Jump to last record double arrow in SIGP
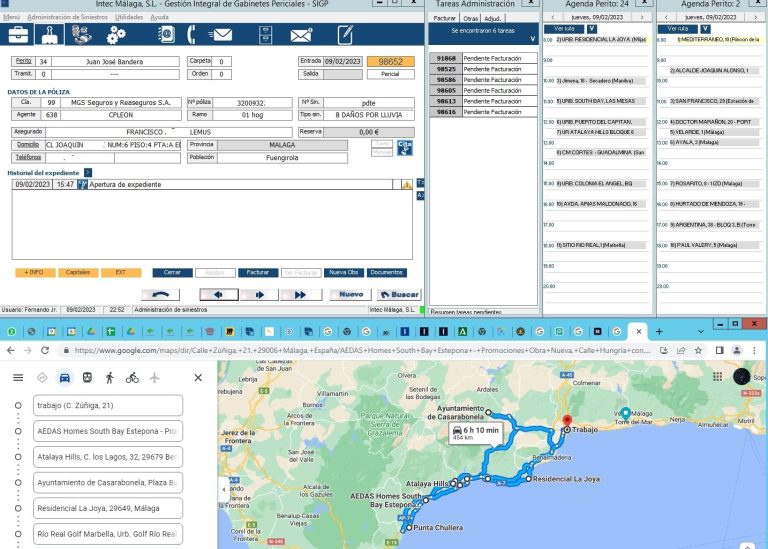The image size is (768, 549). point(301,294)
